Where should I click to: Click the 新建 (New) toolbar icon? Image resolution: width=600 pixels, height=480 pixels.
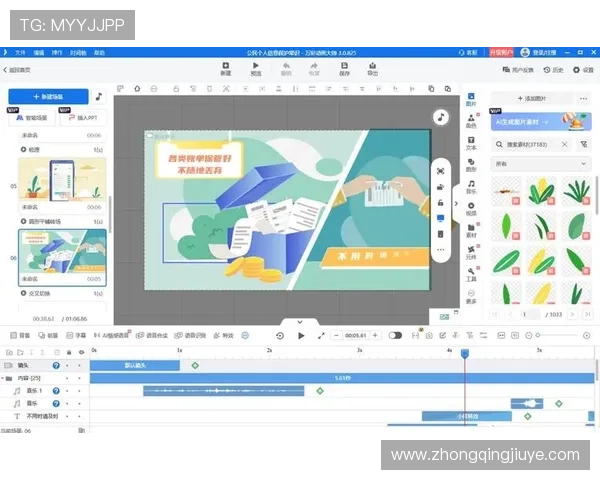tap(225, 68)
